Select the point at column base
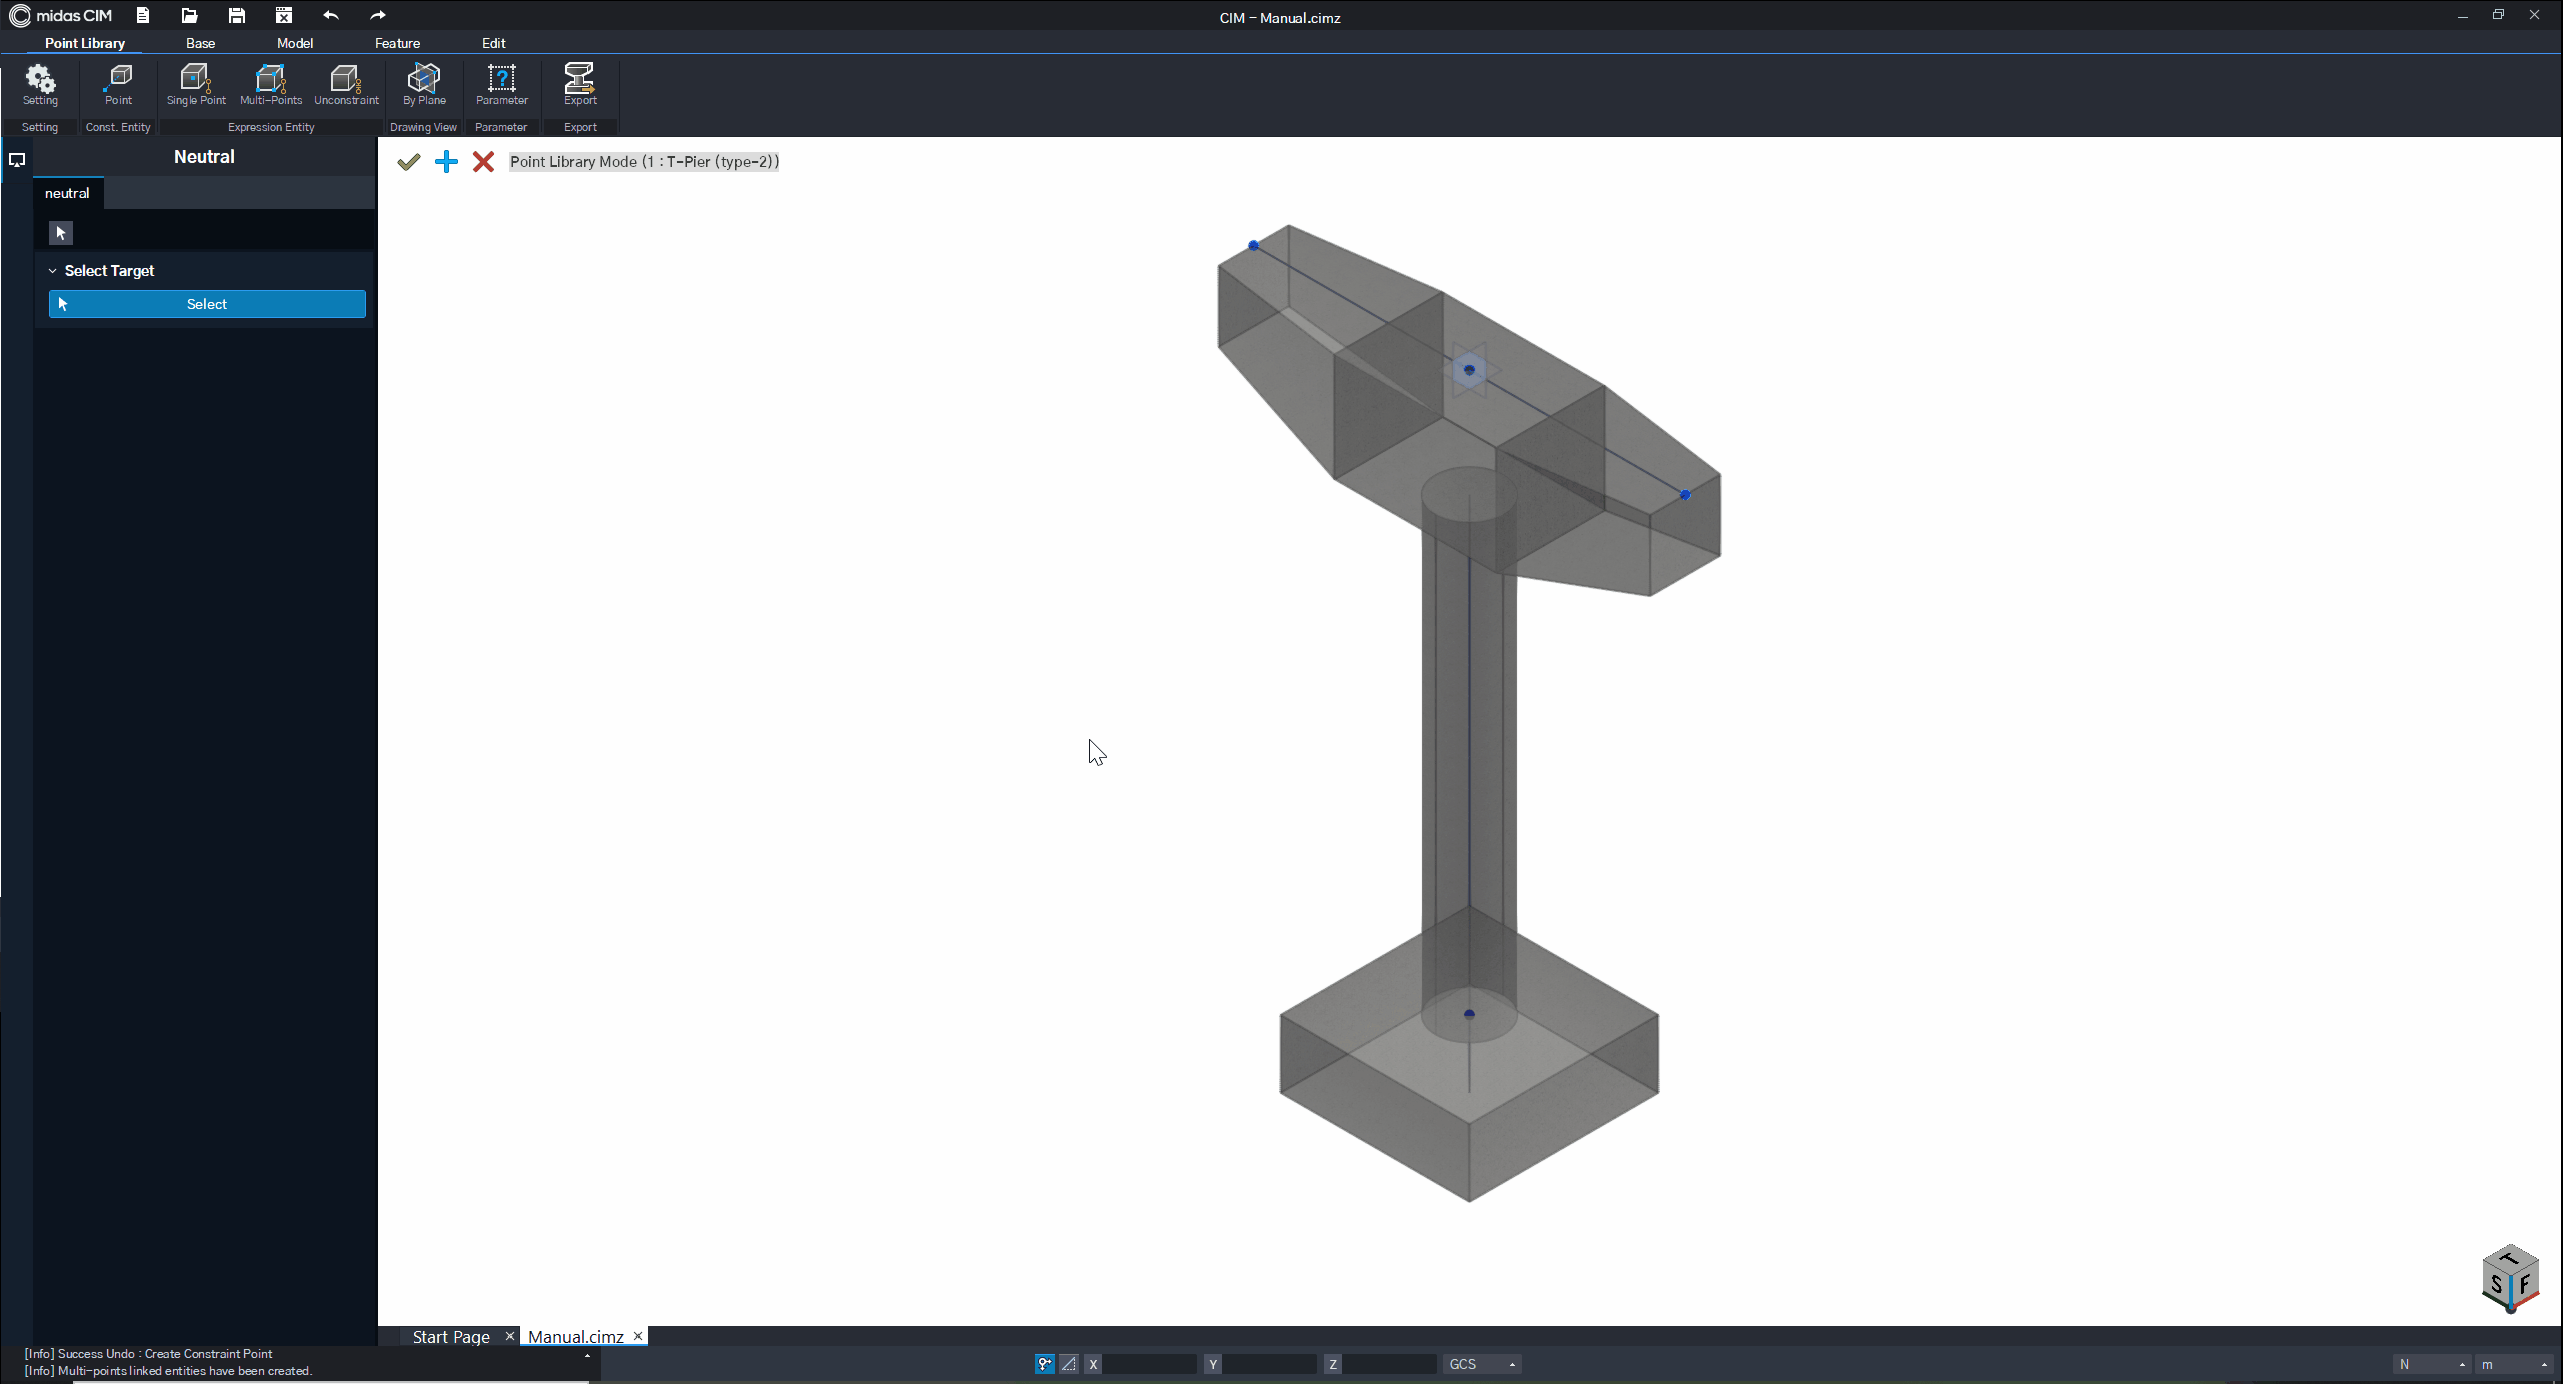Image resolution: width=2563 pixels, height=1384 pixels. pyautogui.click(x=1469, y=1014)
